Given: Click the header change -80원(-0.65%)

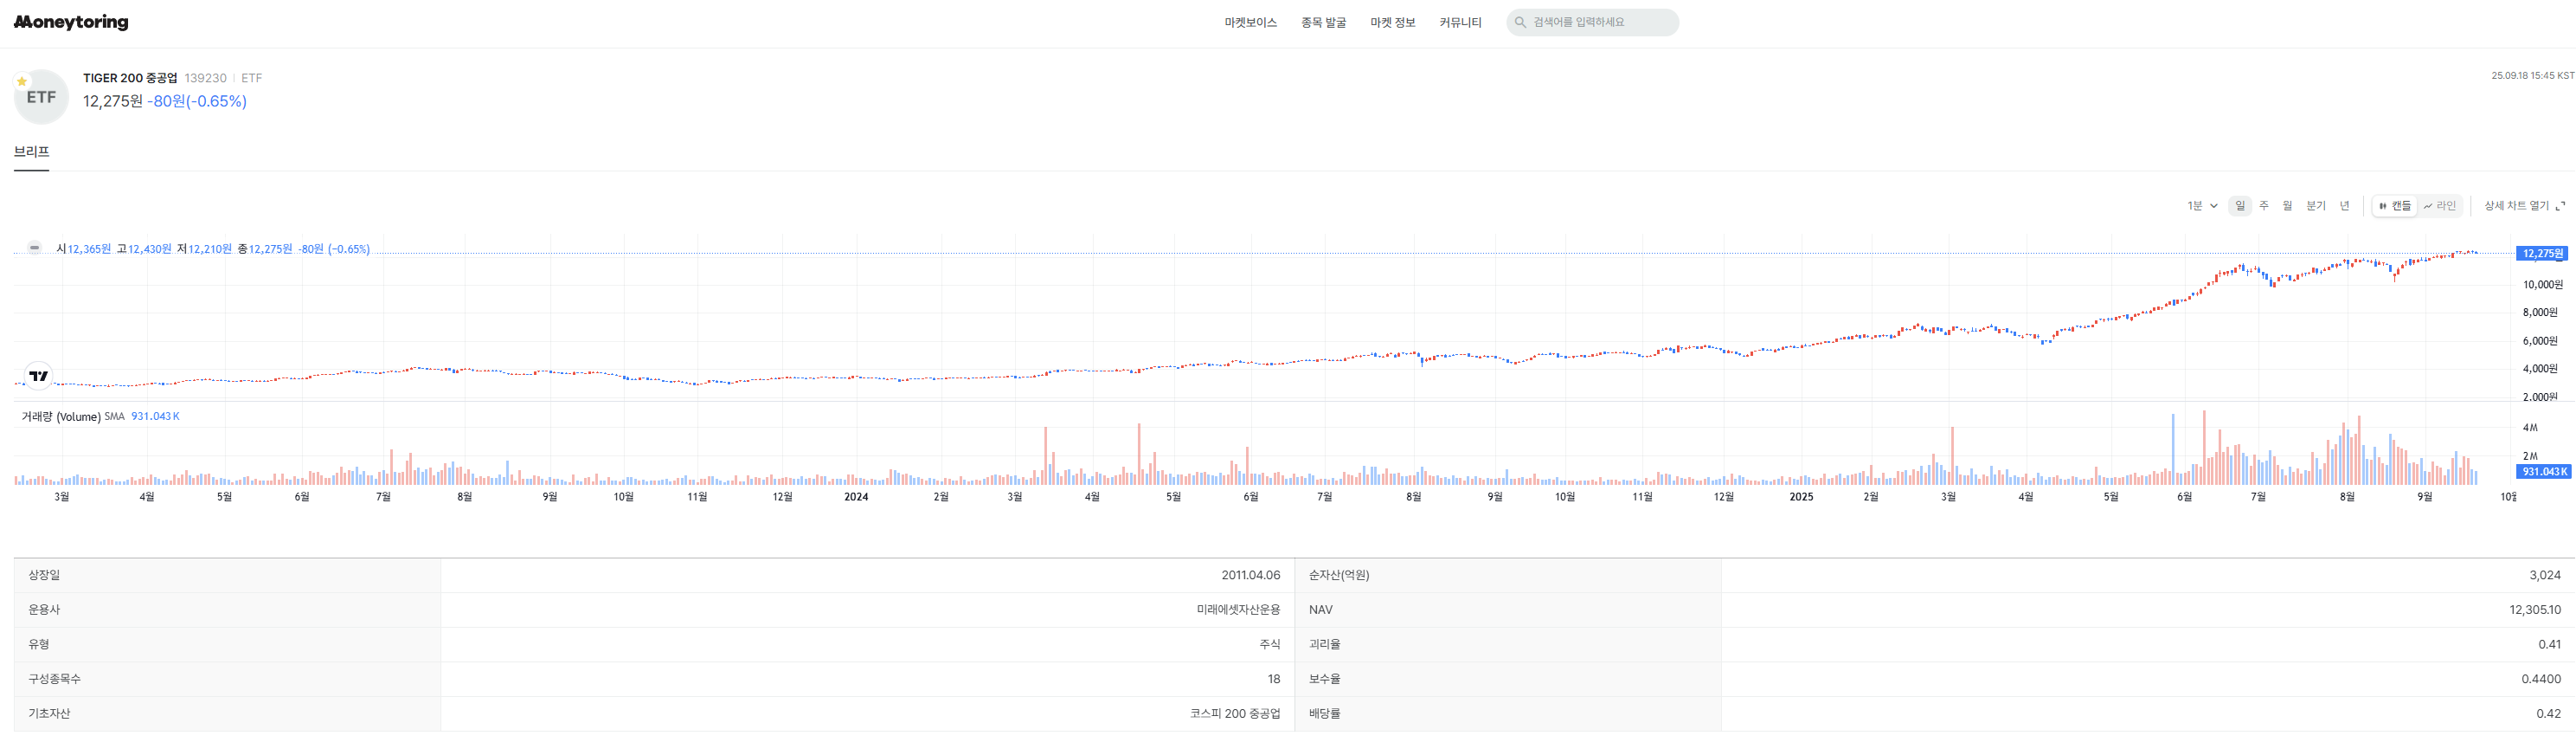Looking at the screenshot, I should pos(197,101).
